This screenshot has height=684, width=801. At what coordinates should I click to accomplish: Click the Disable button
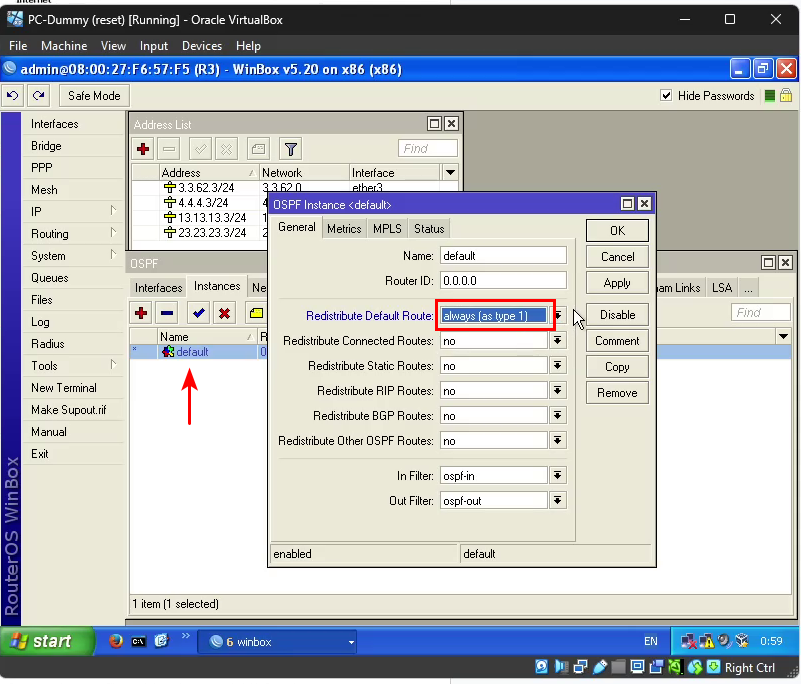click(617, 315)
